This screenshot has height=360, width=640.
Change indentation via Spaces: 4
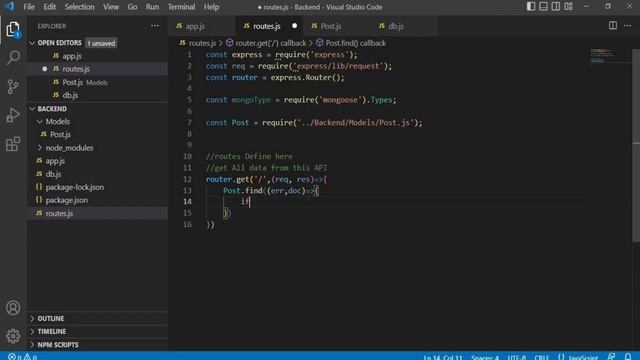pyautogui.click(x=485, y=357)
